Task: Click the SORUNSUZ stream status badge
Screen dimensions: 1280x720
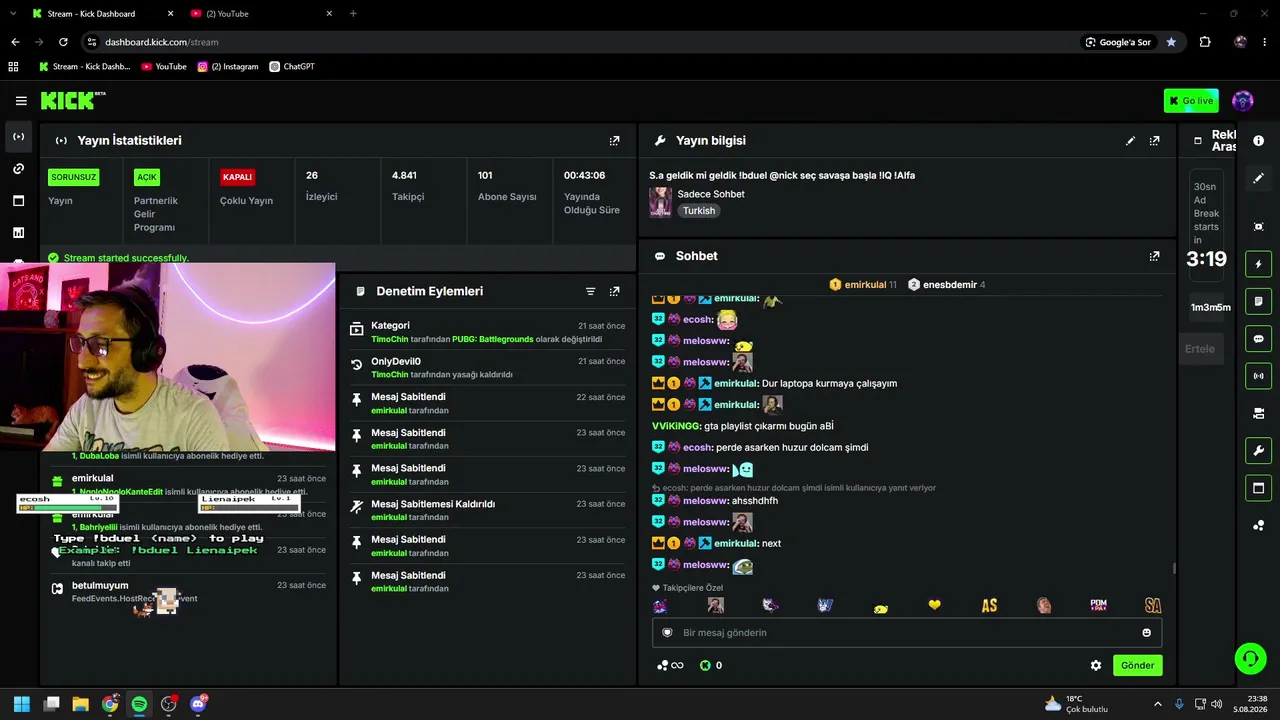Action: (74, 177)
